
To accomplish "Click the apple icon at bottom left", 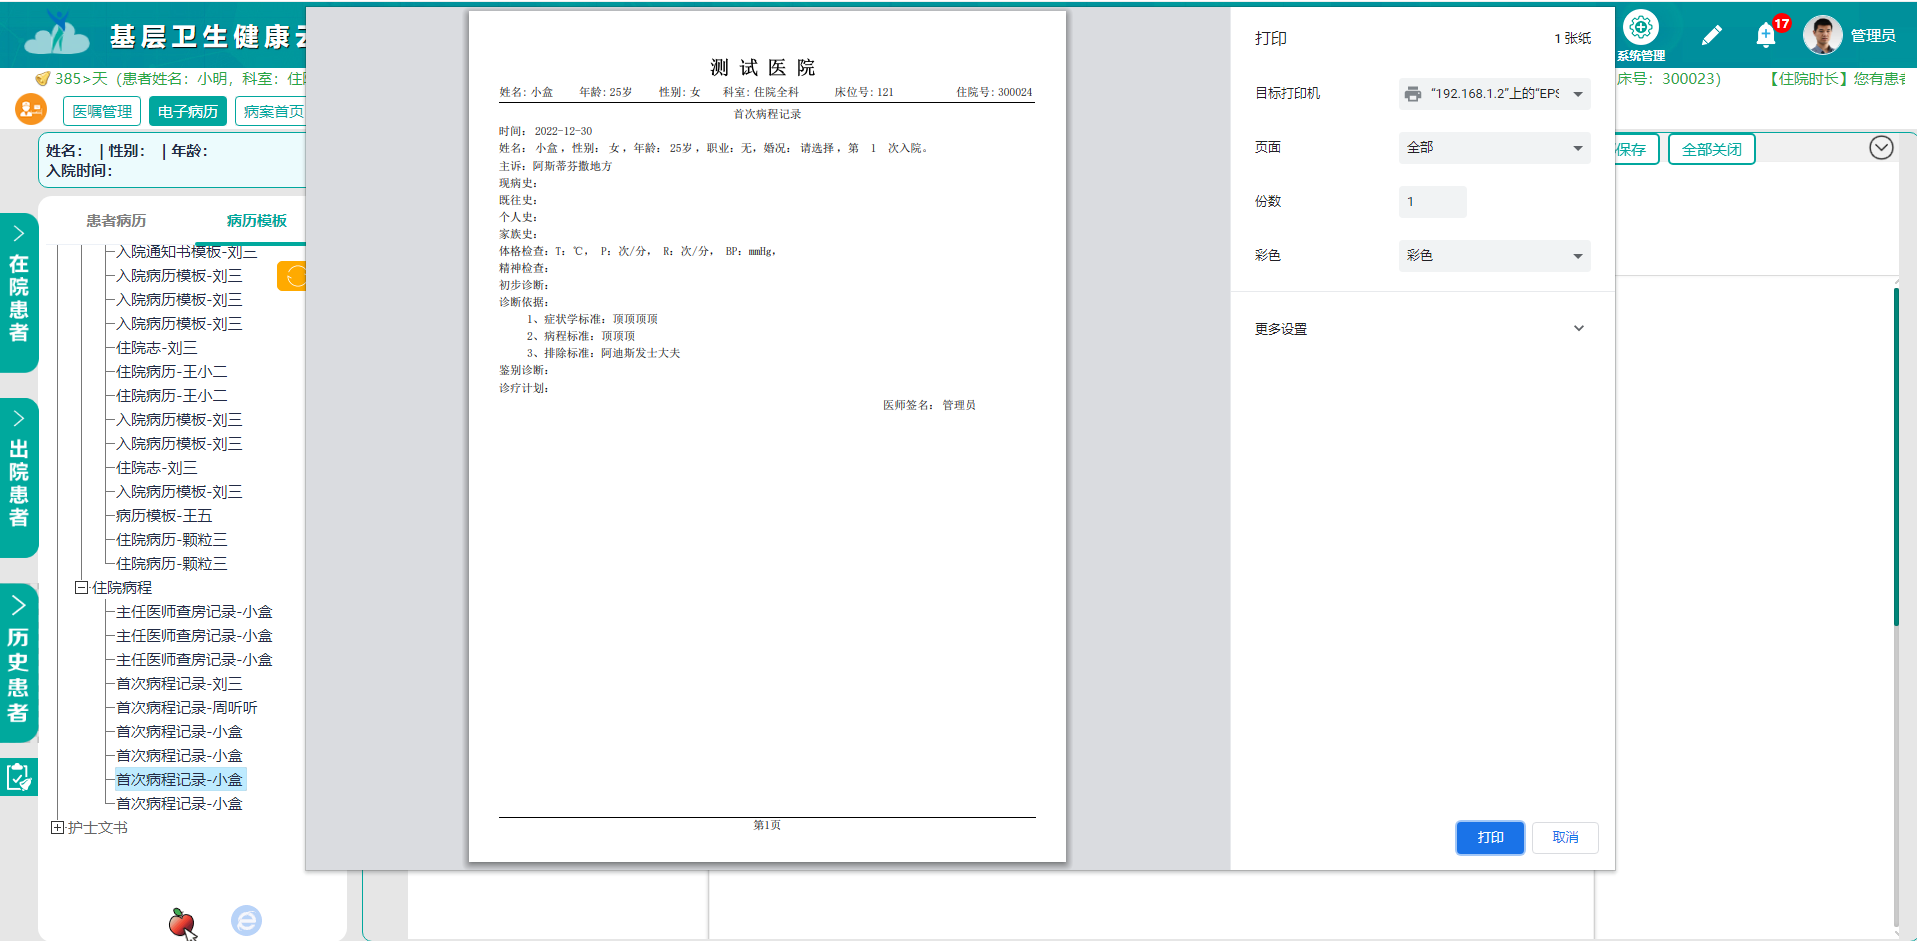I will 180,921.
